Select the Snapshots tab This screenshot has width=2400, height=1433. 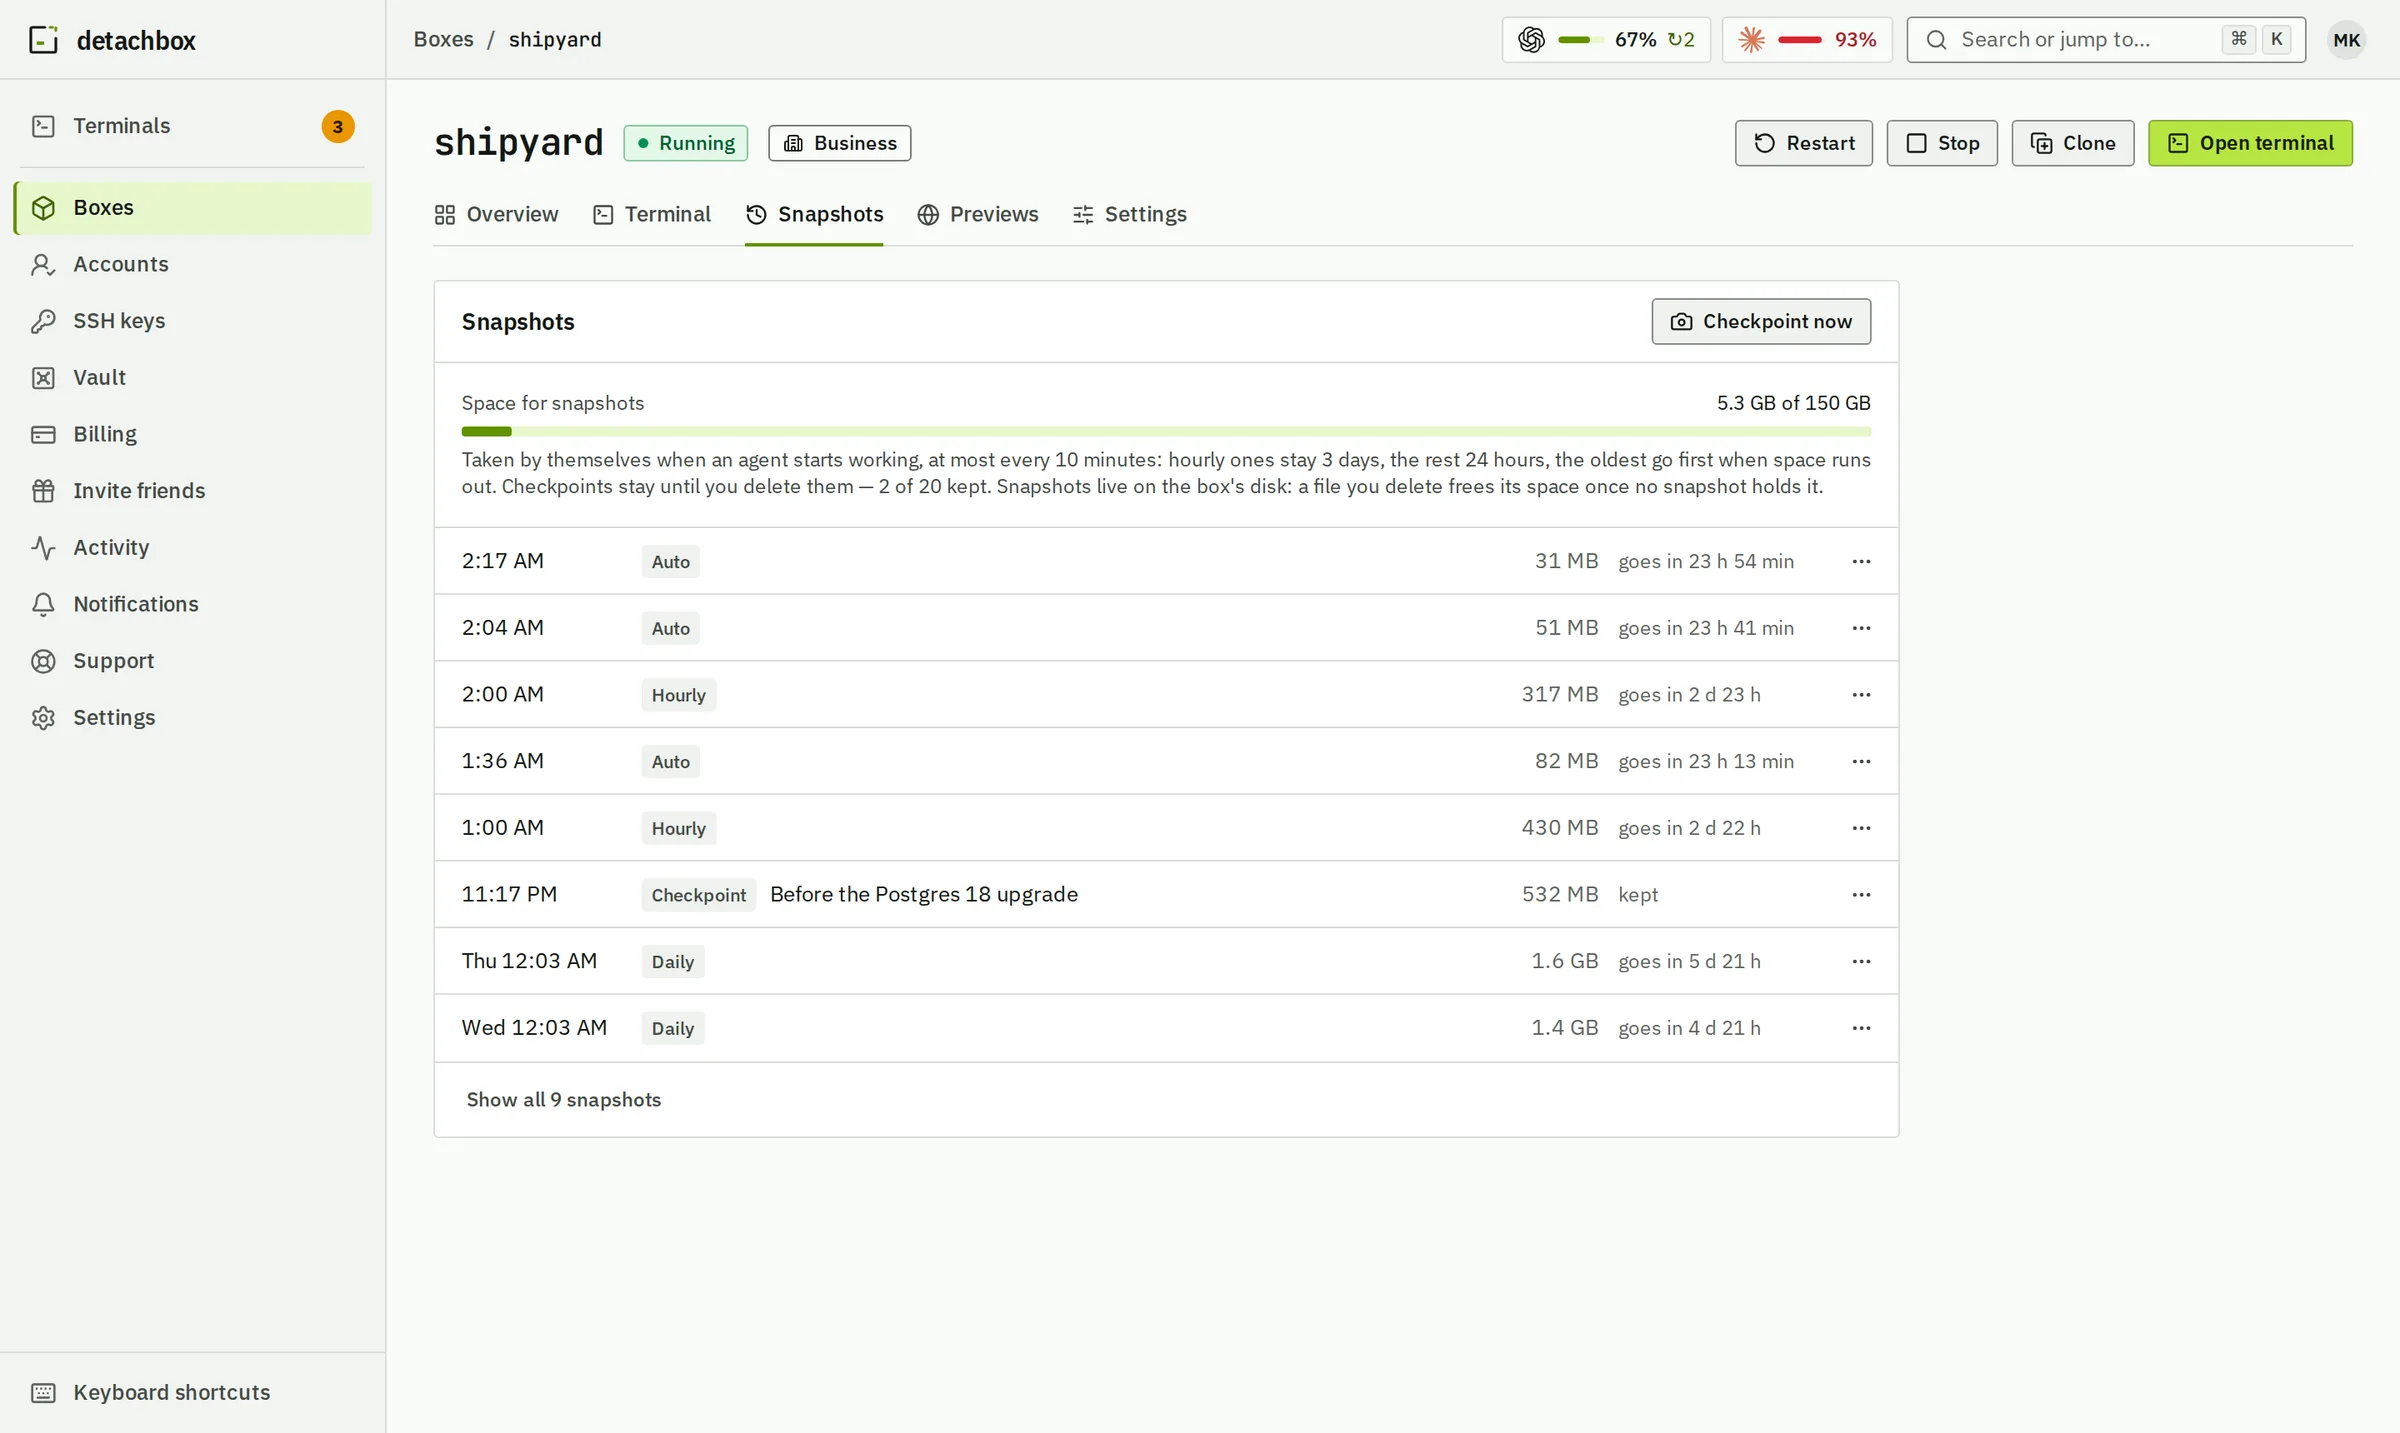click(814, 215)
